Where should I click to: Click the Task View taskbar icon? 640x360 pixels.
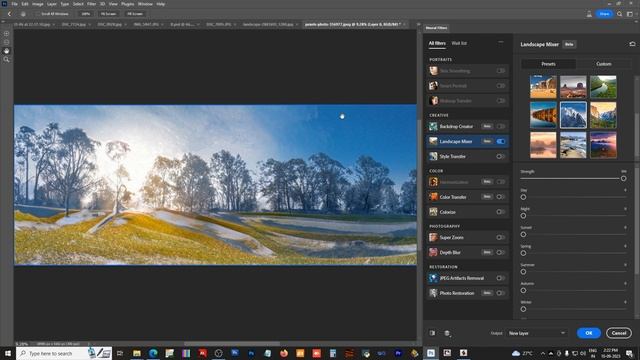point(120,353)
